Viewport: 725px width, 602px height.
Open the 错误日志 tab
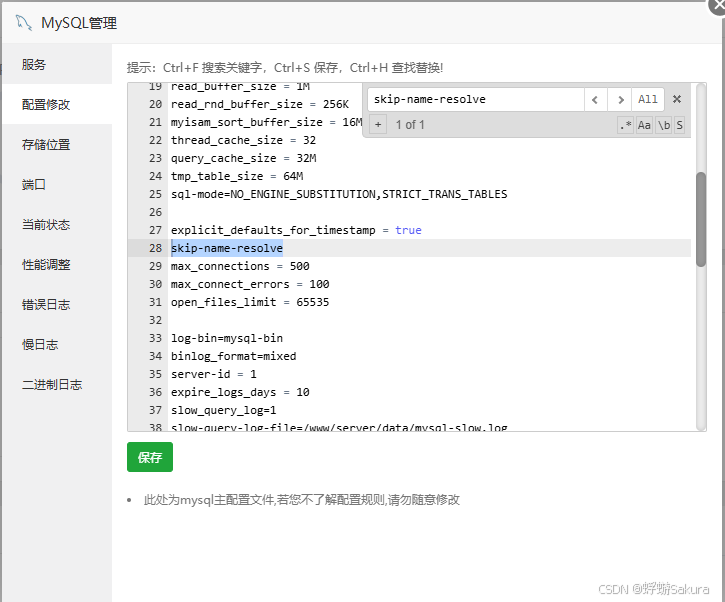(x=57, y=305)
